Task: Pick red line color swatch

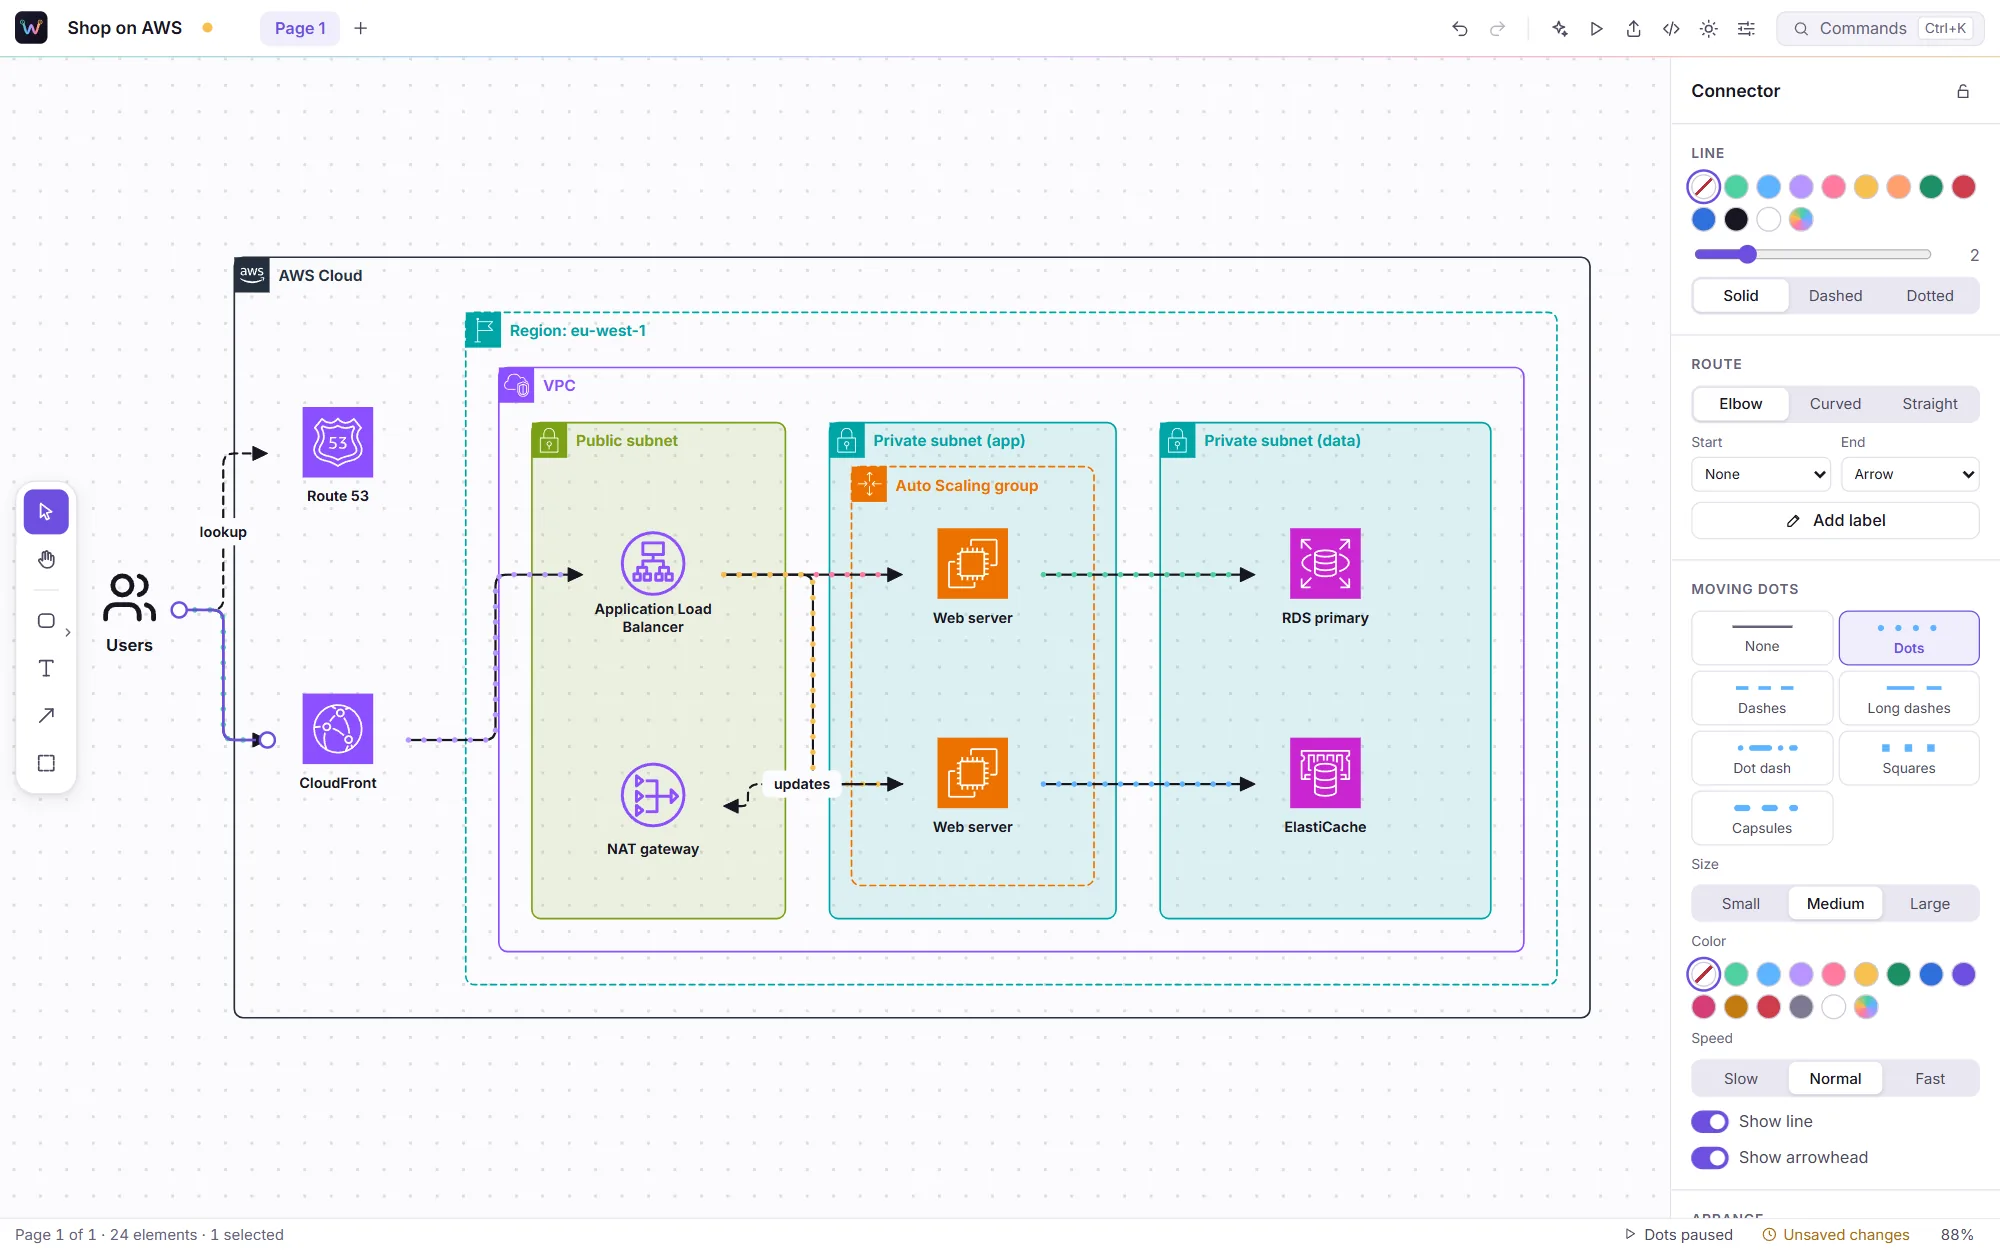Action: (x=1963, y=187)
